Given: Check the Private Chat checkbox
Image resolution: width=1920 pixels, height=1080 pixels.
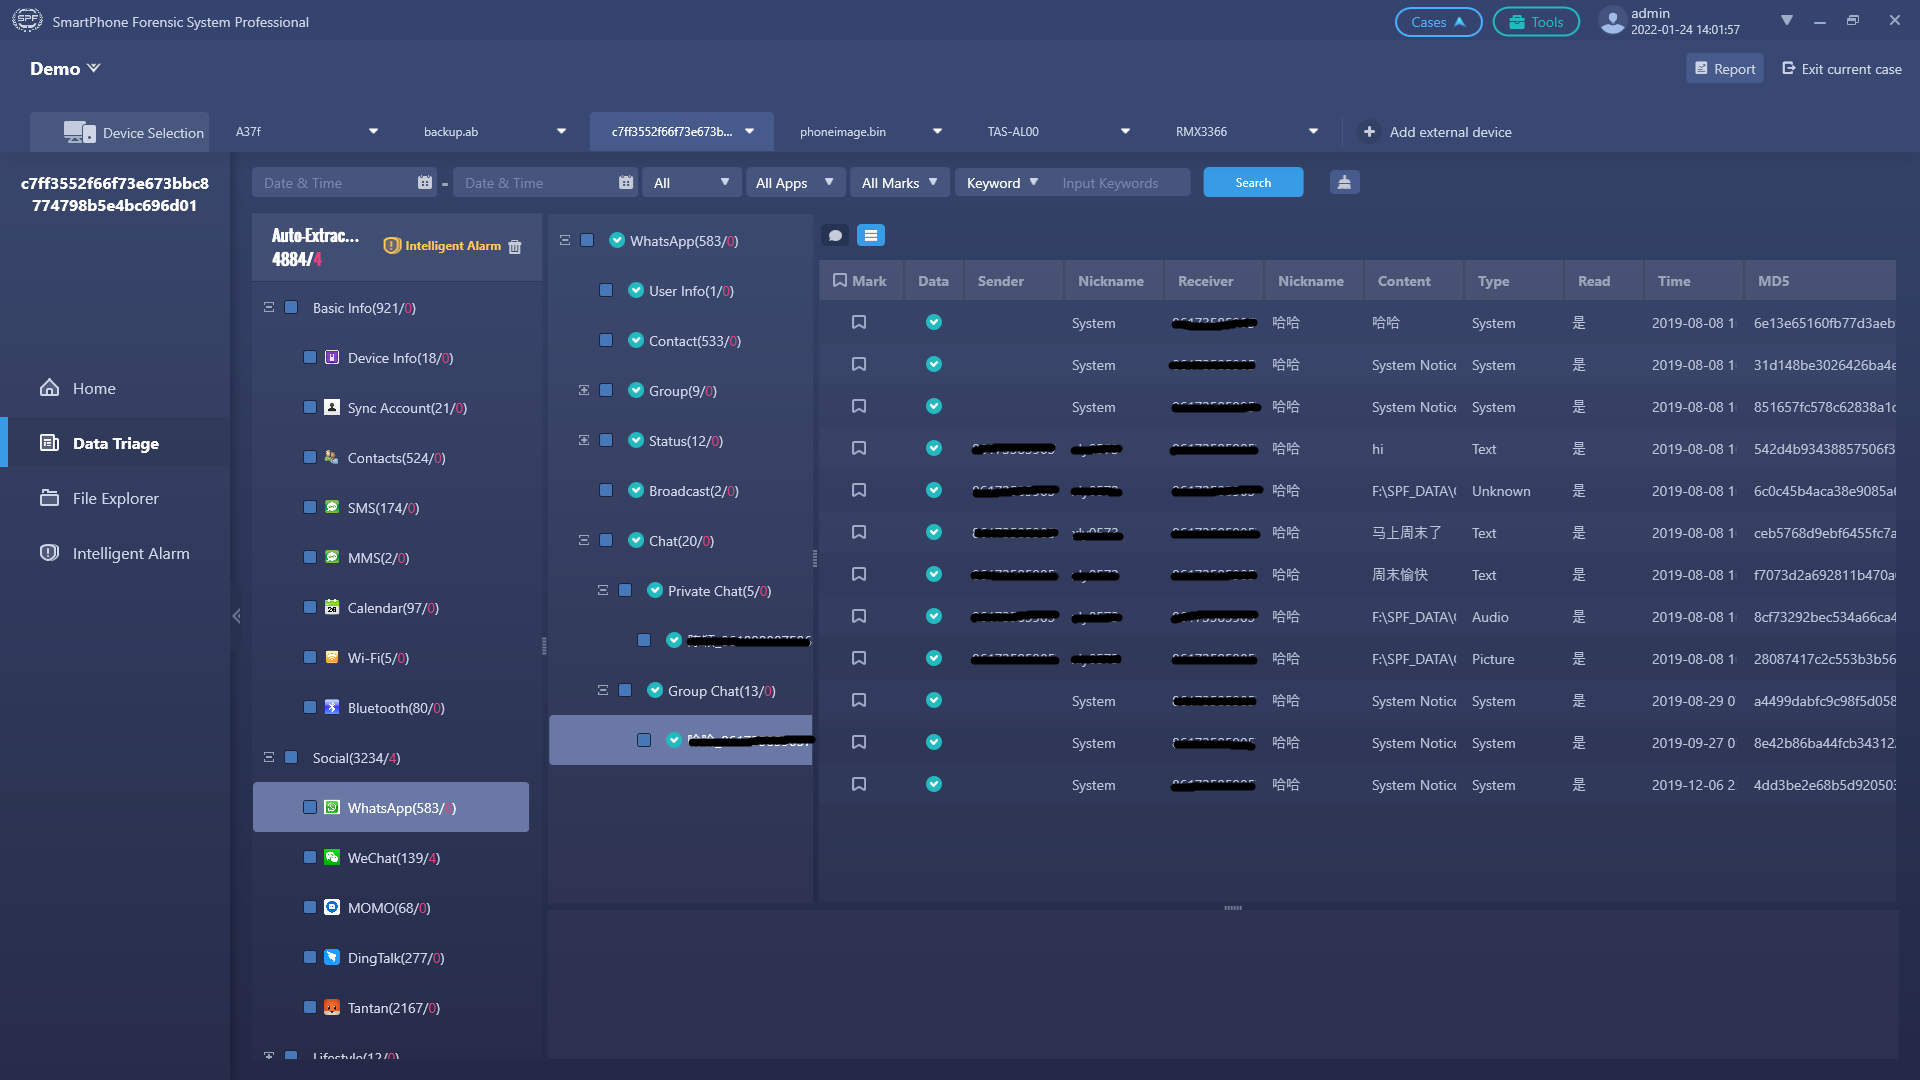Looking at the screenshot, I should [625, 590].
